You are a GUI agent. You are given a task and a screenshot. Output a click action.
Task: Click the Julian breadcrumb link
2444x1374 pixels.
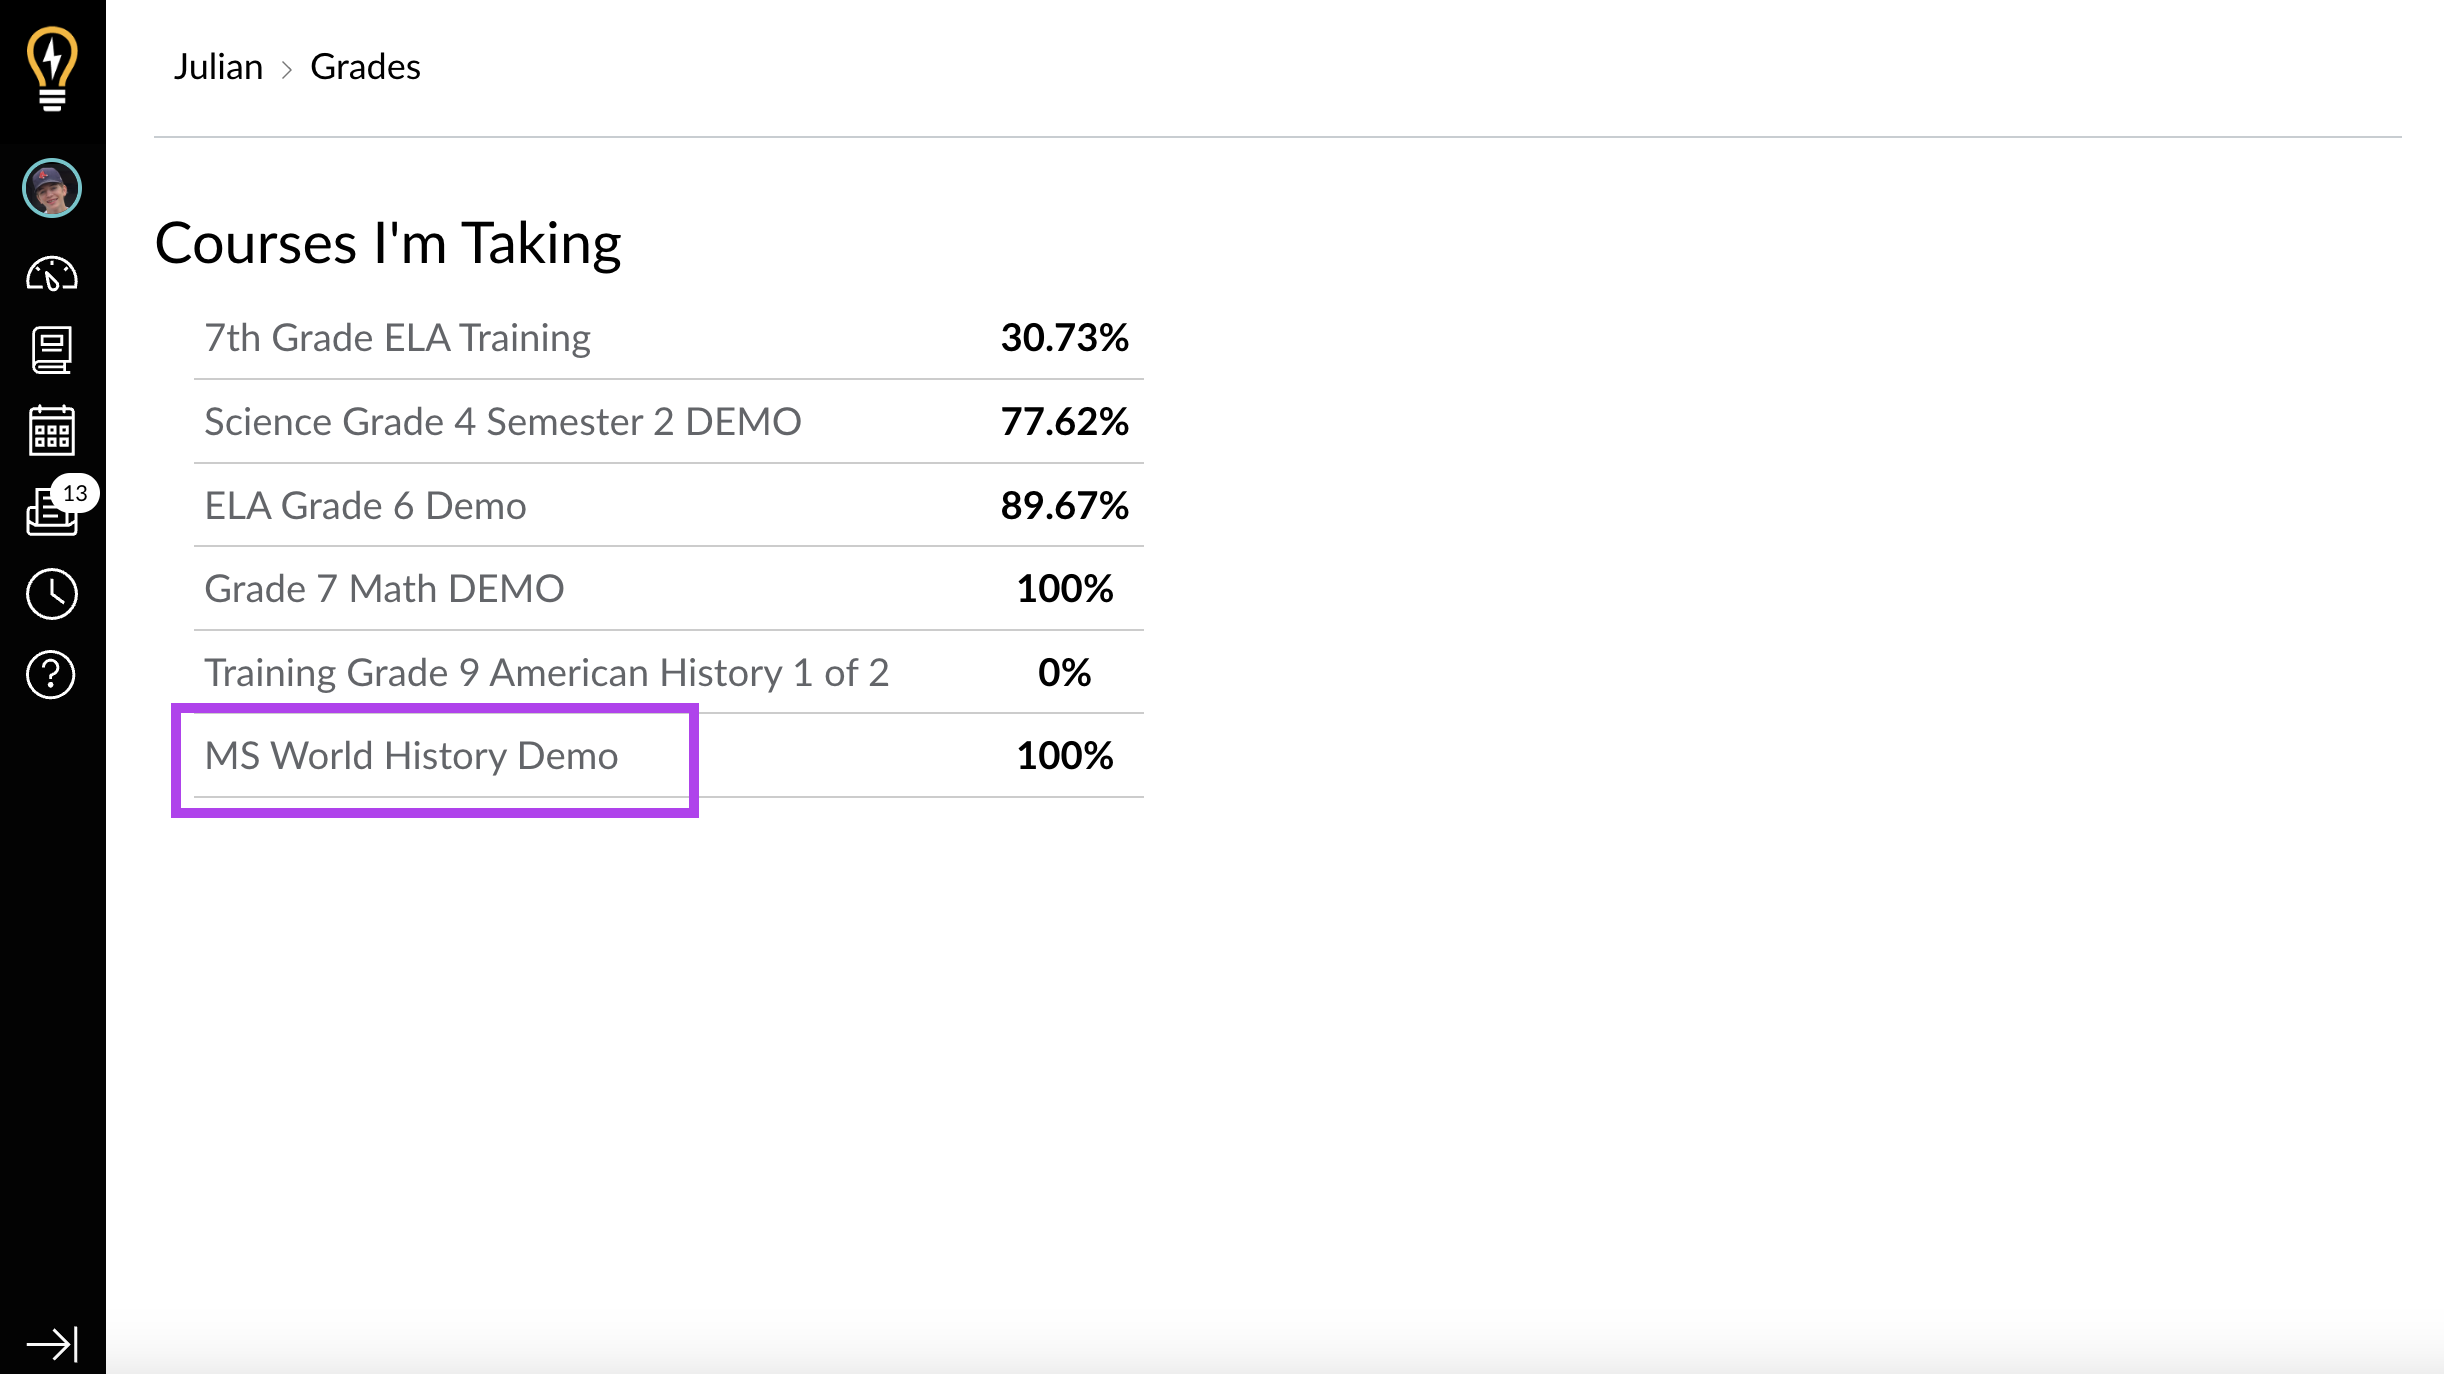218,67
